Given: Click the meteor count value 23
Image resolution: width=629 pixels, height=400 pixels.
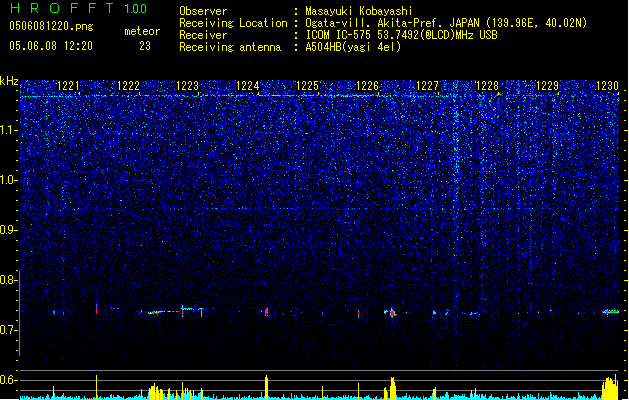Looking at the screenshot, I should pyautogui.click(x=145, y=46).
